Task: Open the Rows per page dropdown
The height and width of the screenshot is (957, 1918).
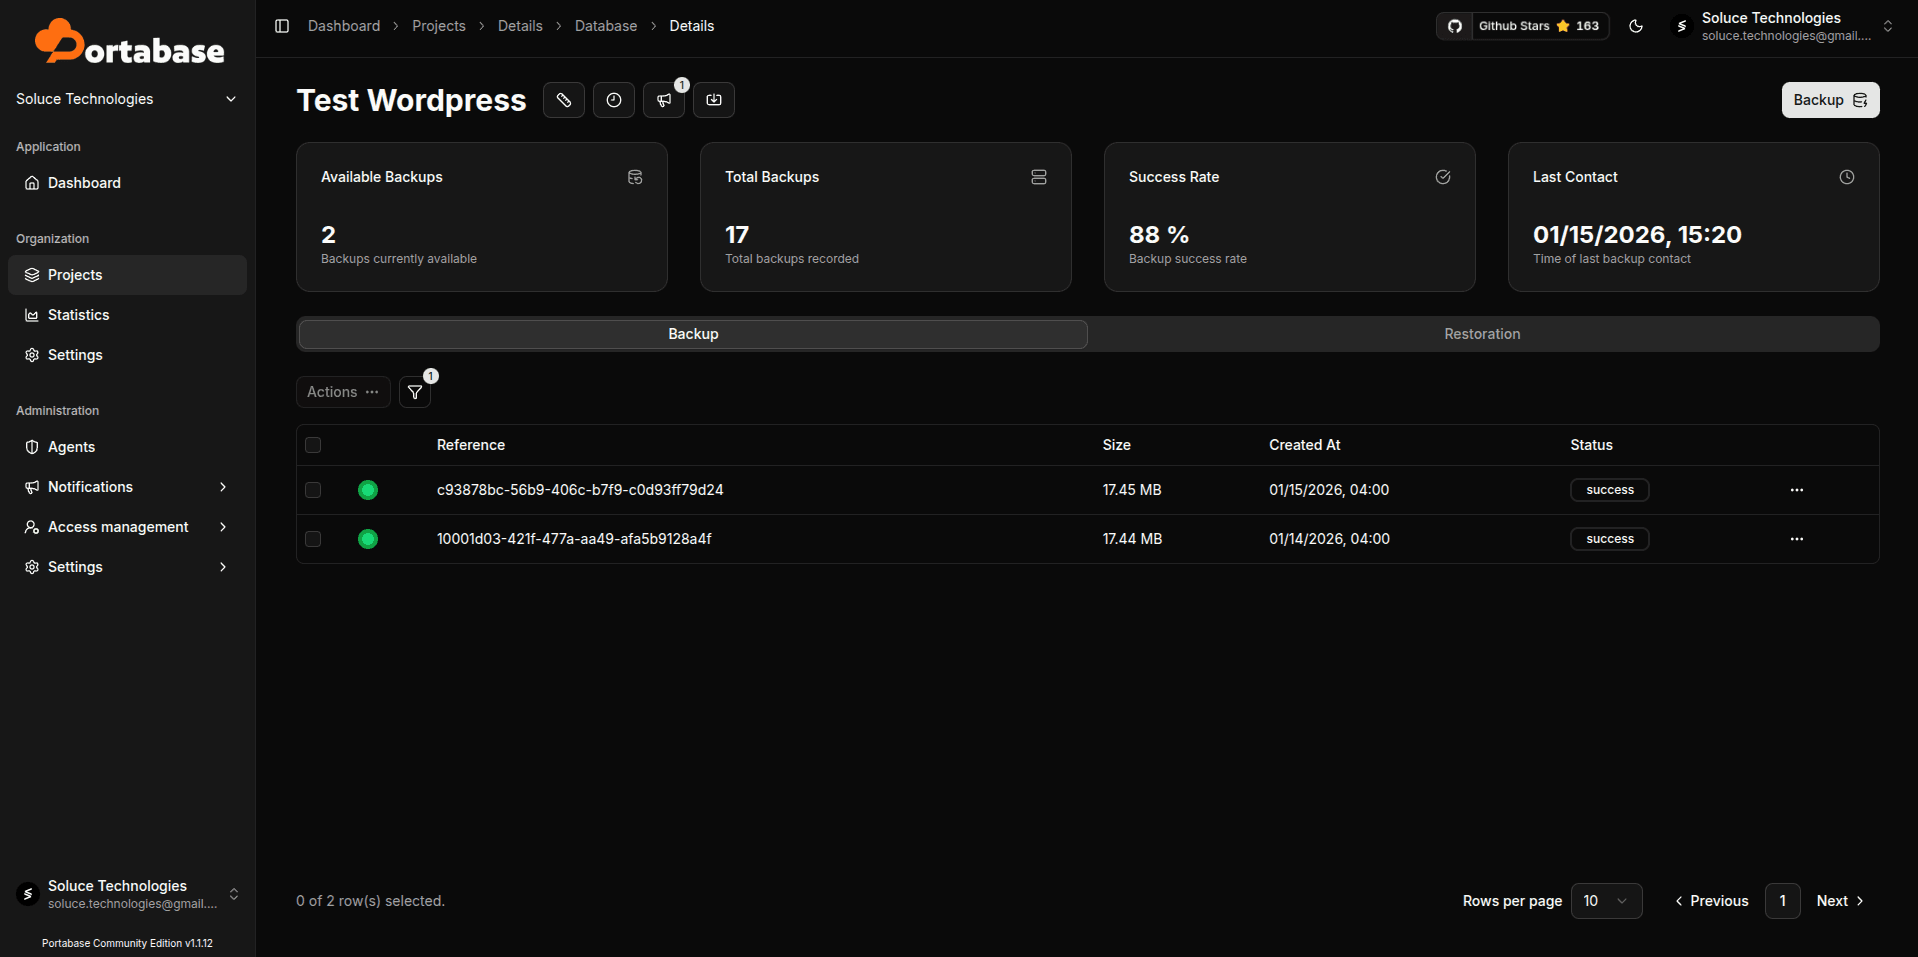Action: (1606, 901)
